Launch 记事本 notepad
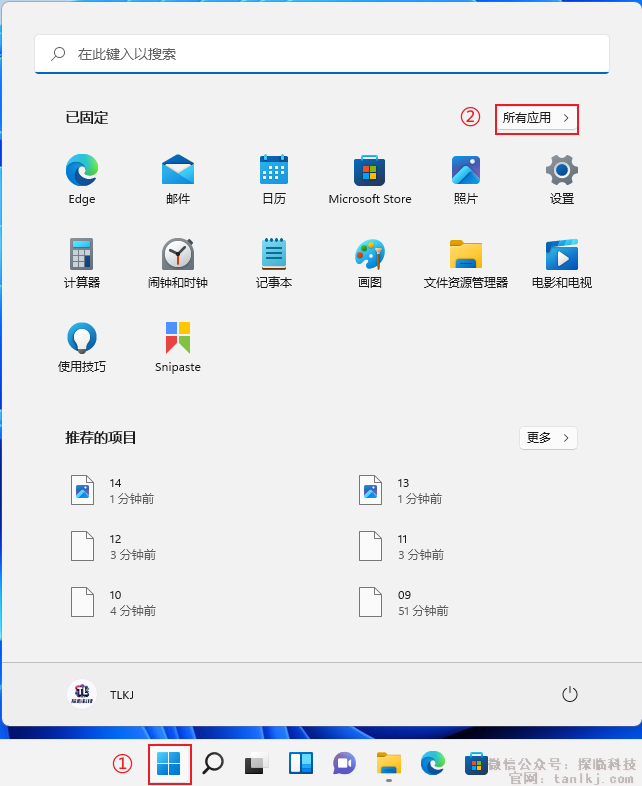Viewport: 642px width, 786px height. [x=274, y=263]
